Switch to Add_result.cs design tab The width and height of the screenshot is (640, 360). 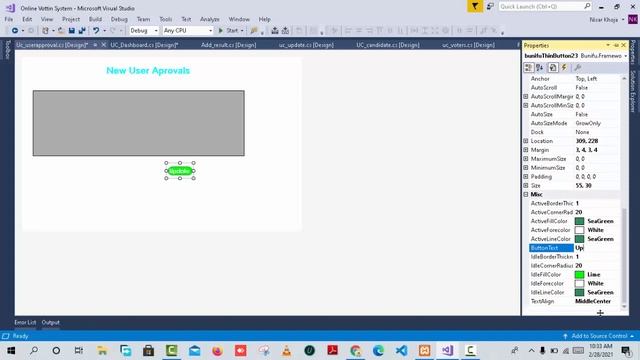click(229, 45)
